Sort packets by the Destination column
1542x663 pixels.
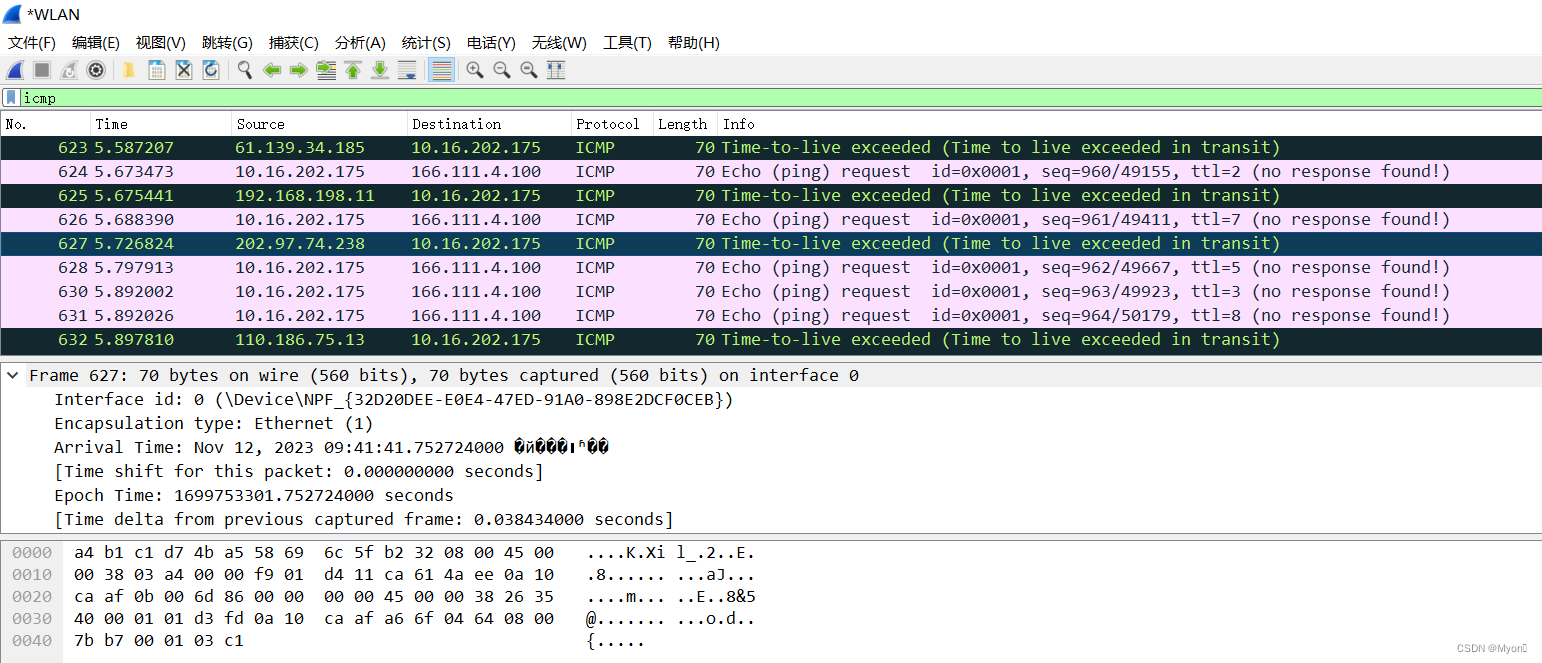[489, 124]
